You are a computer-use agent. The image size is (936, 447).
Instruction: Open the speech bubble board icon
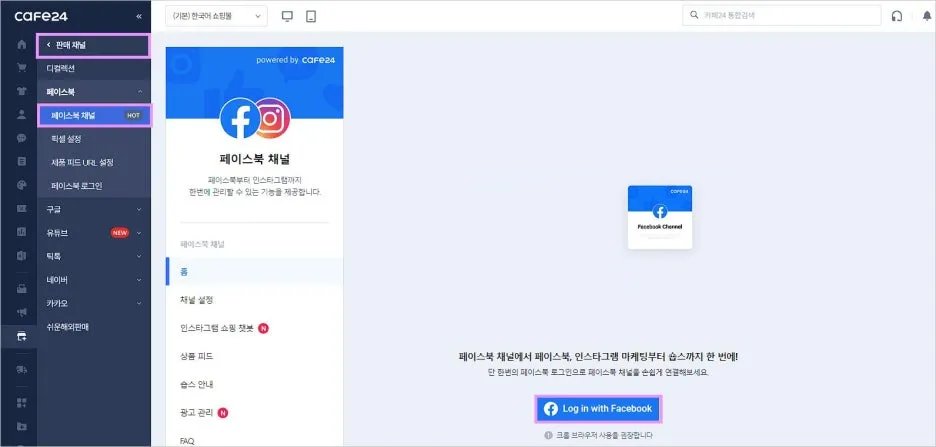21,138
